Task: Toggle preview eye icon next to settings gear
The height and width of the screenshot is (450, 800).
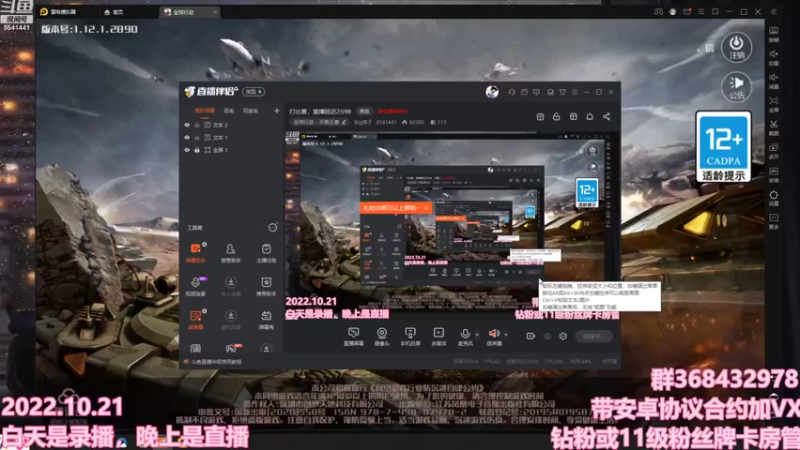Action: pyautogui.click(x=547, y=336)
